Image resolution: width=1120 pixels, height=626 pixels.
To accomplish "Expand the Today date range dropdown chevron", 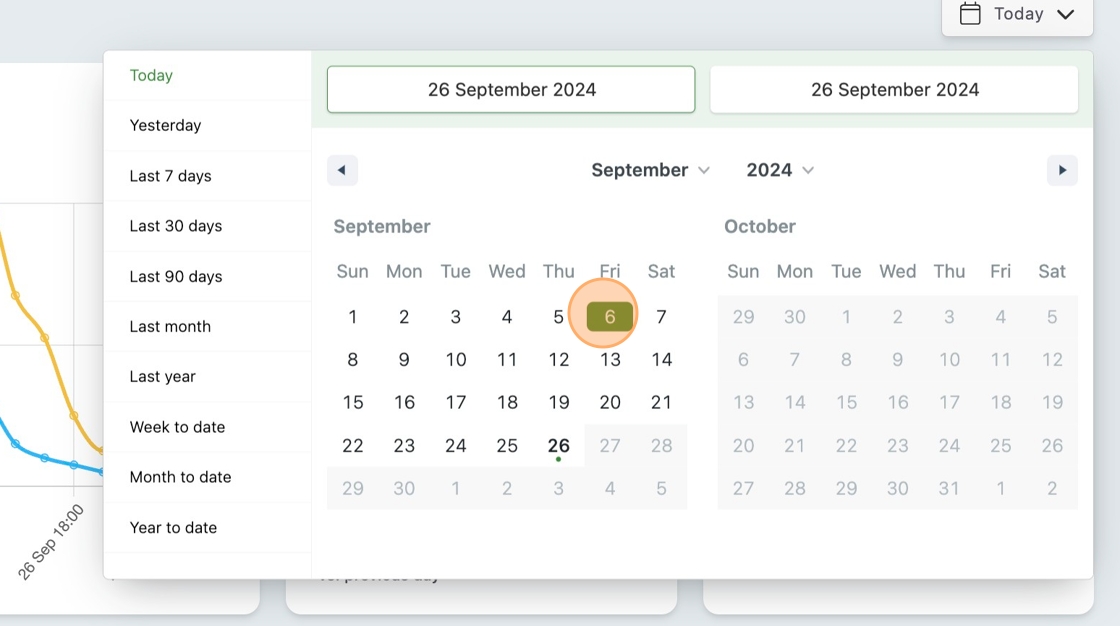I will (x=1065, y=14).
